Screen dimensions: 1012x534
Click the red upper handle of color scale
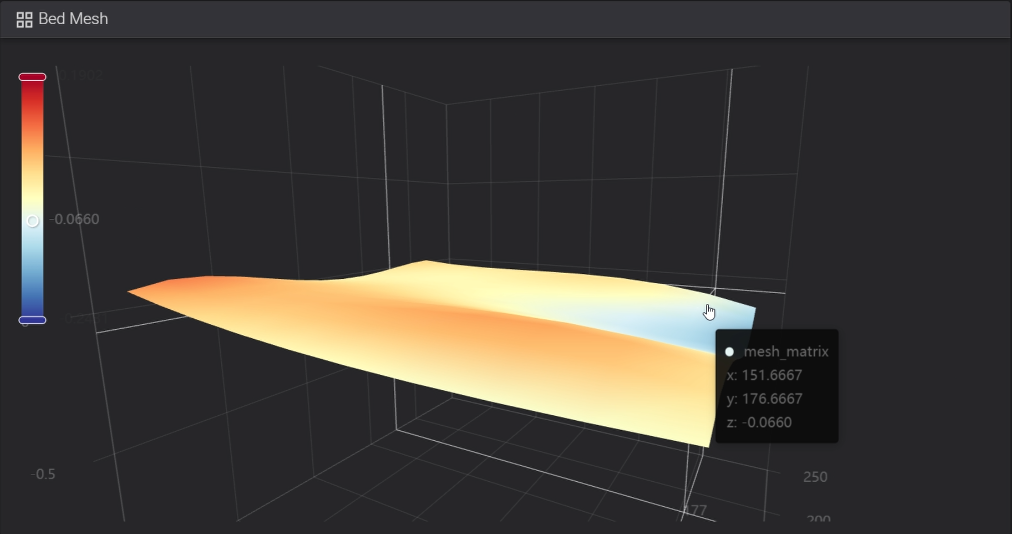[32, 77]
